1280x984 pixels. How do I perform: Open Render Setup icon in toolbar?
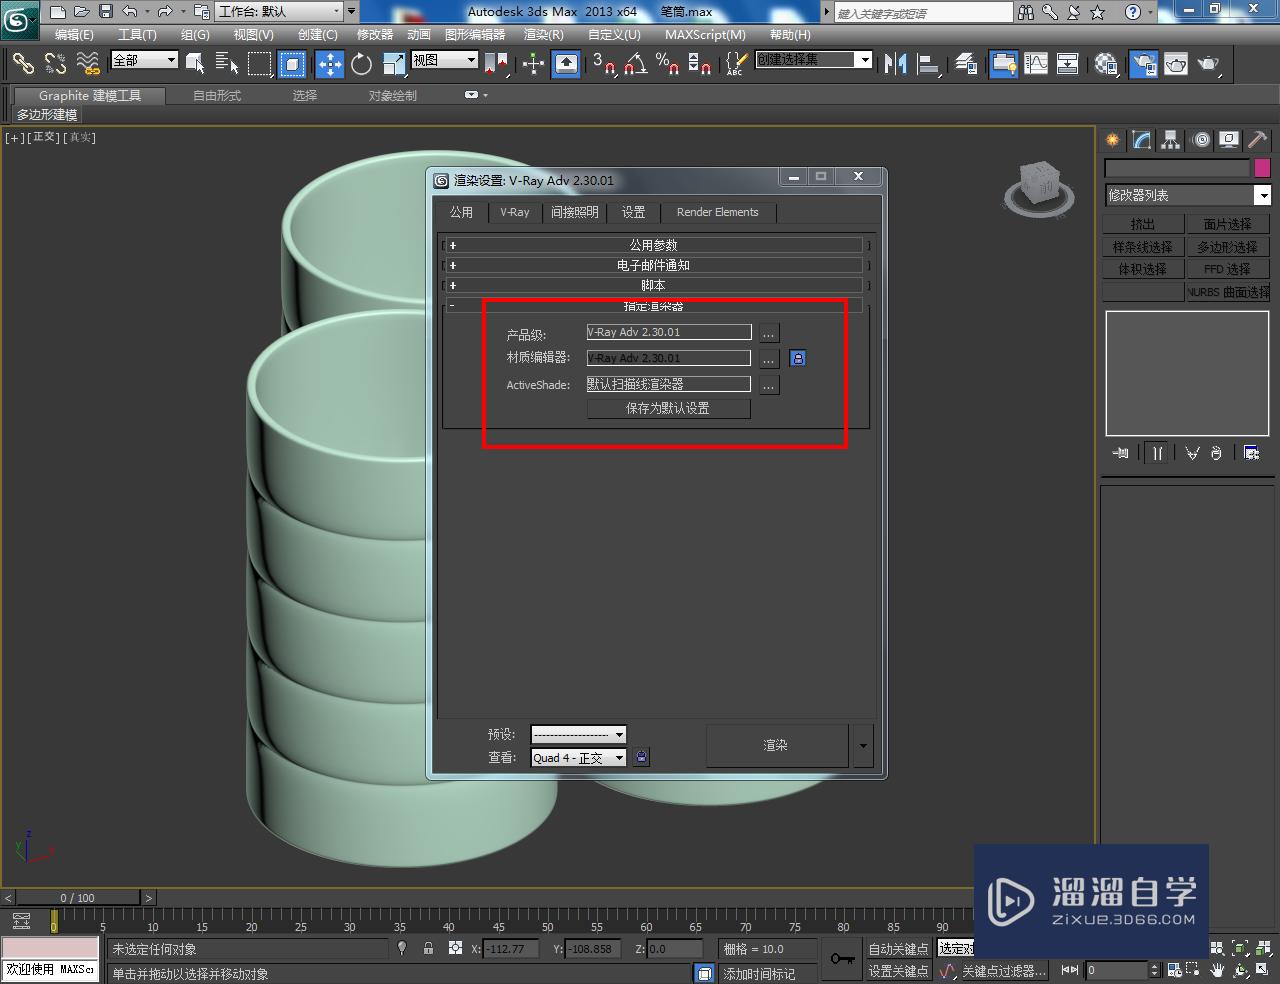pos(1143,64)
